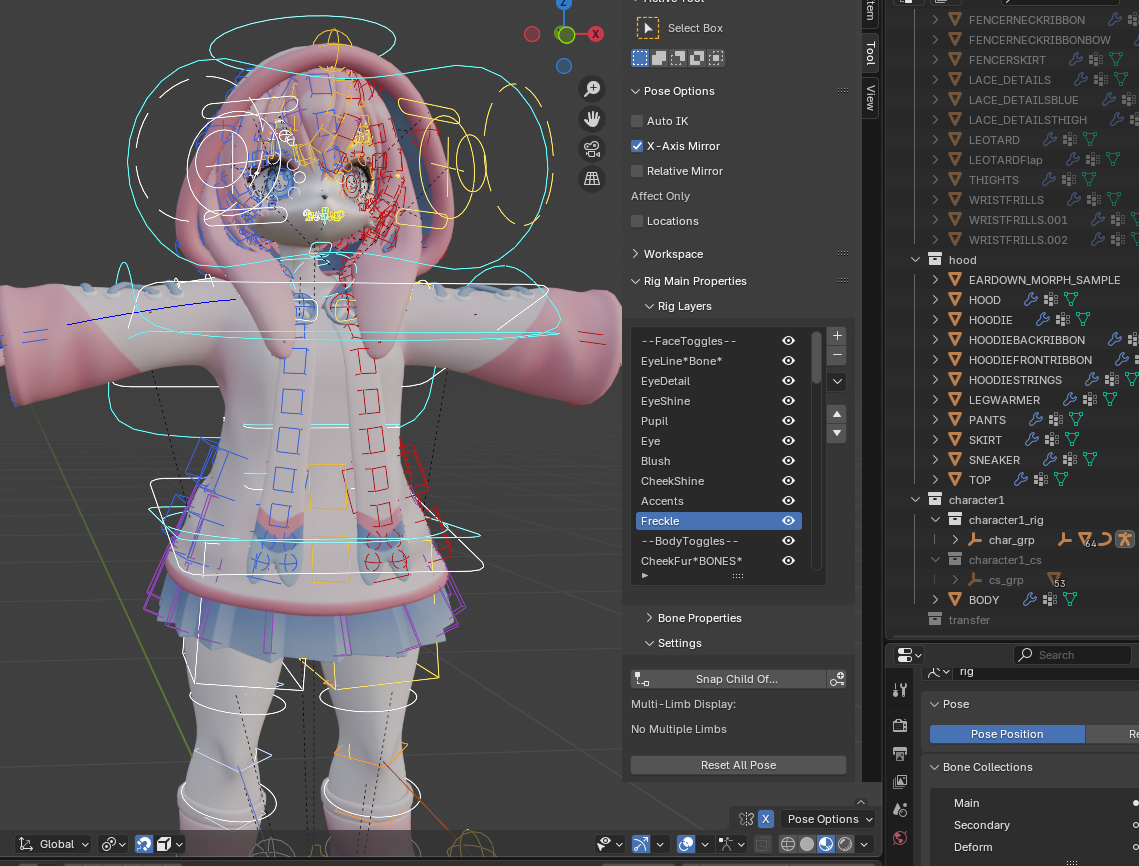Click the Reset All Pose button
This screenshot has height=866, width=1139.
[738, 765]
